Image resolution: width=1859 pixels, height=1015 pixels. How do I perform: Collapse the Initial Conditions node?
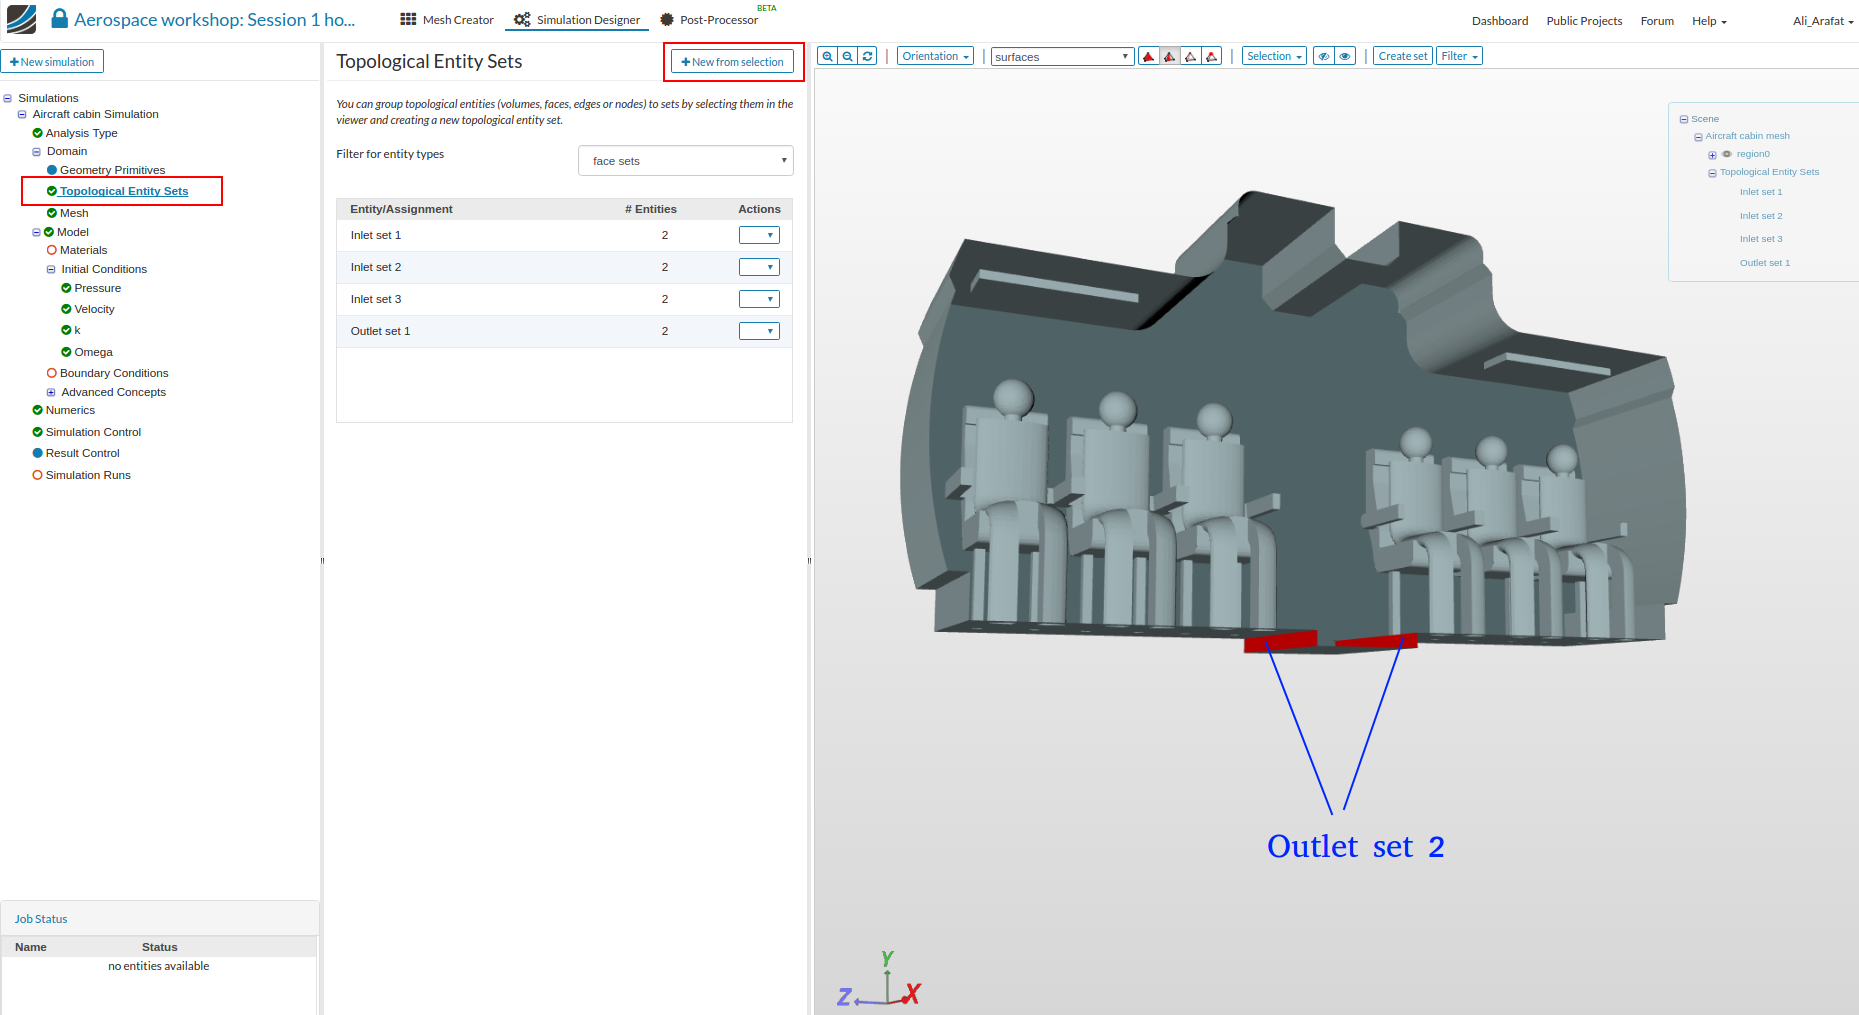coord(51,269)
